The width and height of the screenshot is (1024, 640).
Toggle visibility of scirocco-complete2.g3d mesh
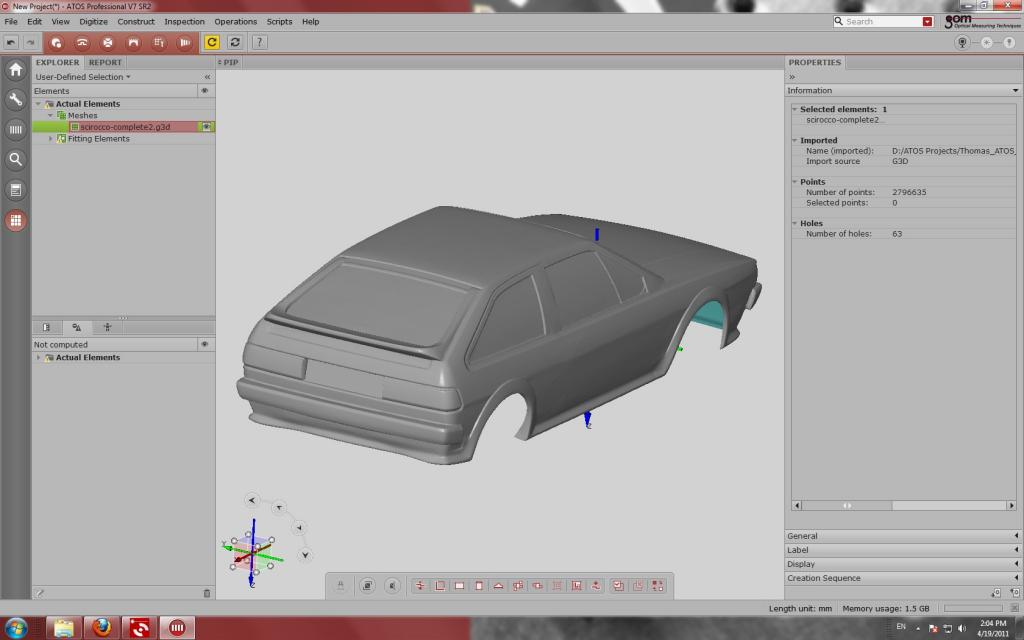206,127
